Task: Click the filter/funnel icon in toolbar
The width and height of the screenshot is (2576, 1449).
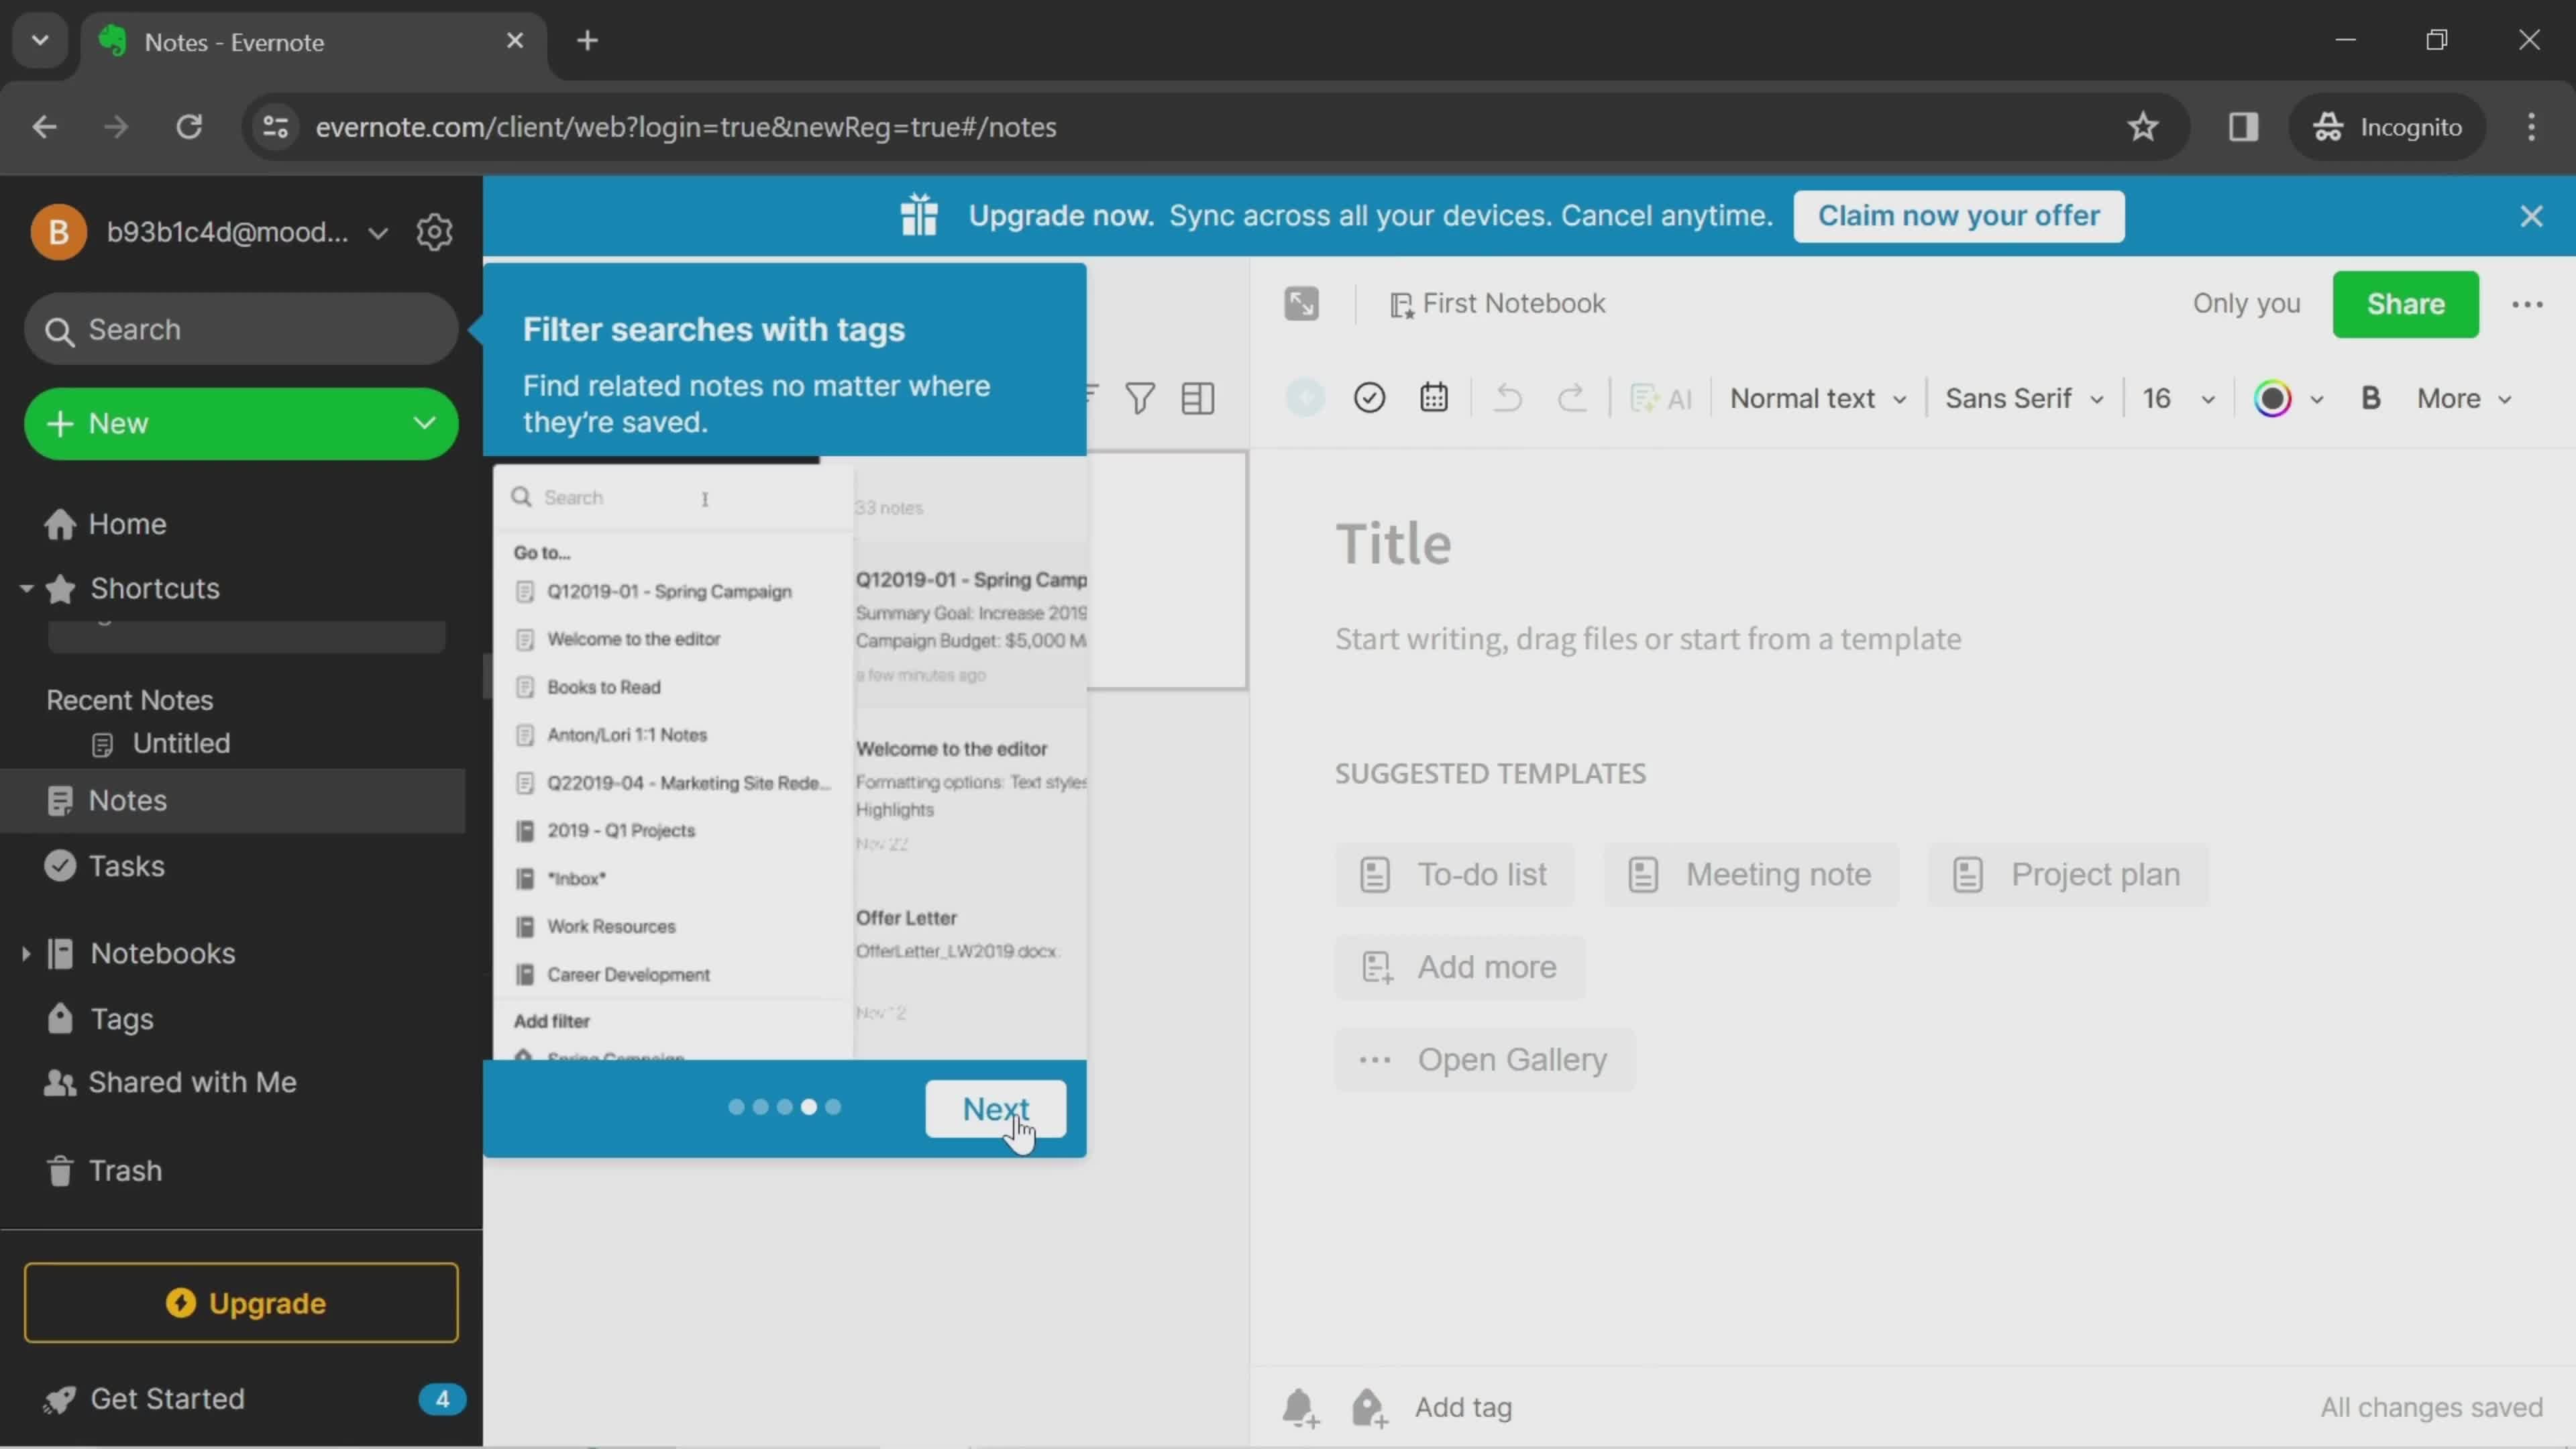Action: click(x=1138, y=398)
